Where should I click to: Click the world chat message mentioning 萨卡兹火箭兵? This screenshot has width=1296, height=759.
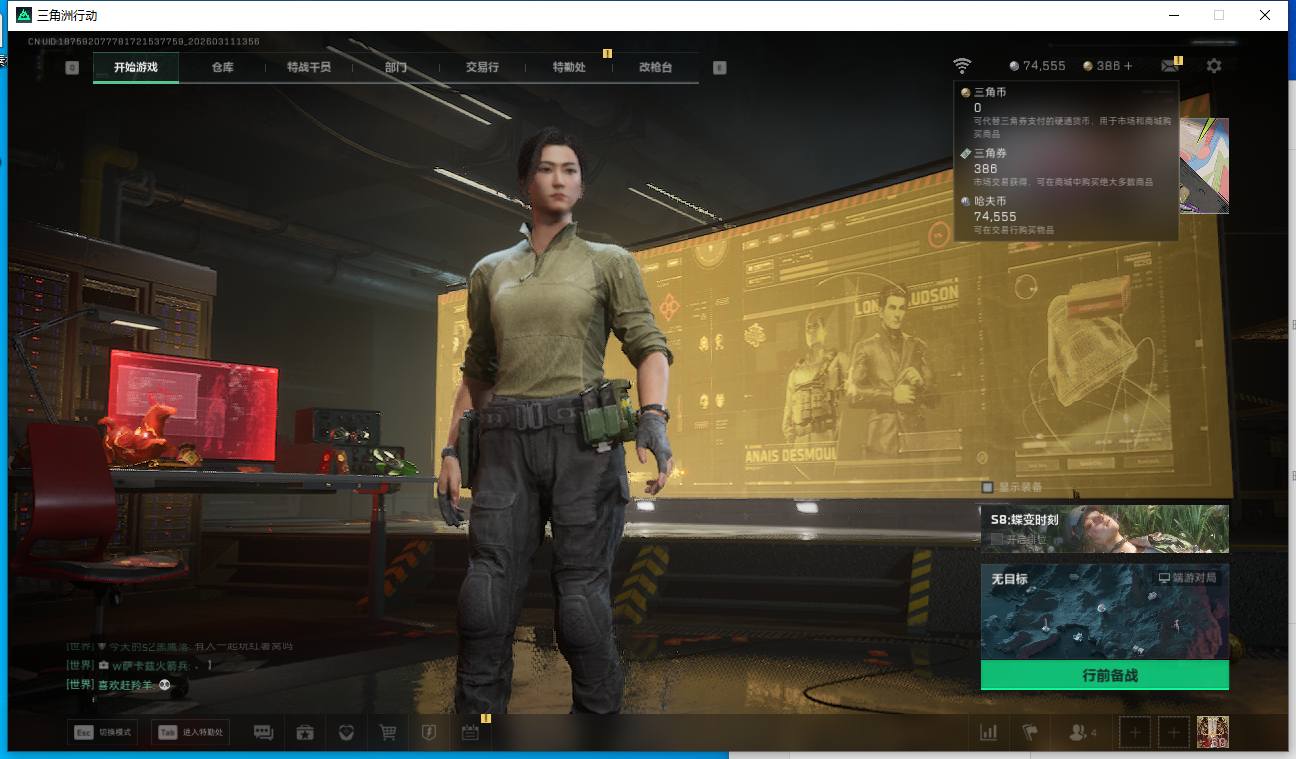(139, 666)
